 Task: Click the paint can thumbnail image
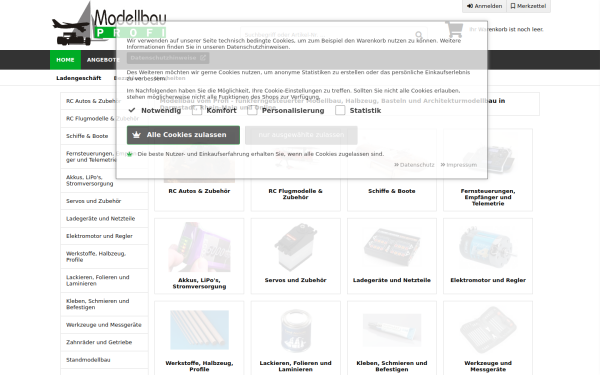coord(295,331)
